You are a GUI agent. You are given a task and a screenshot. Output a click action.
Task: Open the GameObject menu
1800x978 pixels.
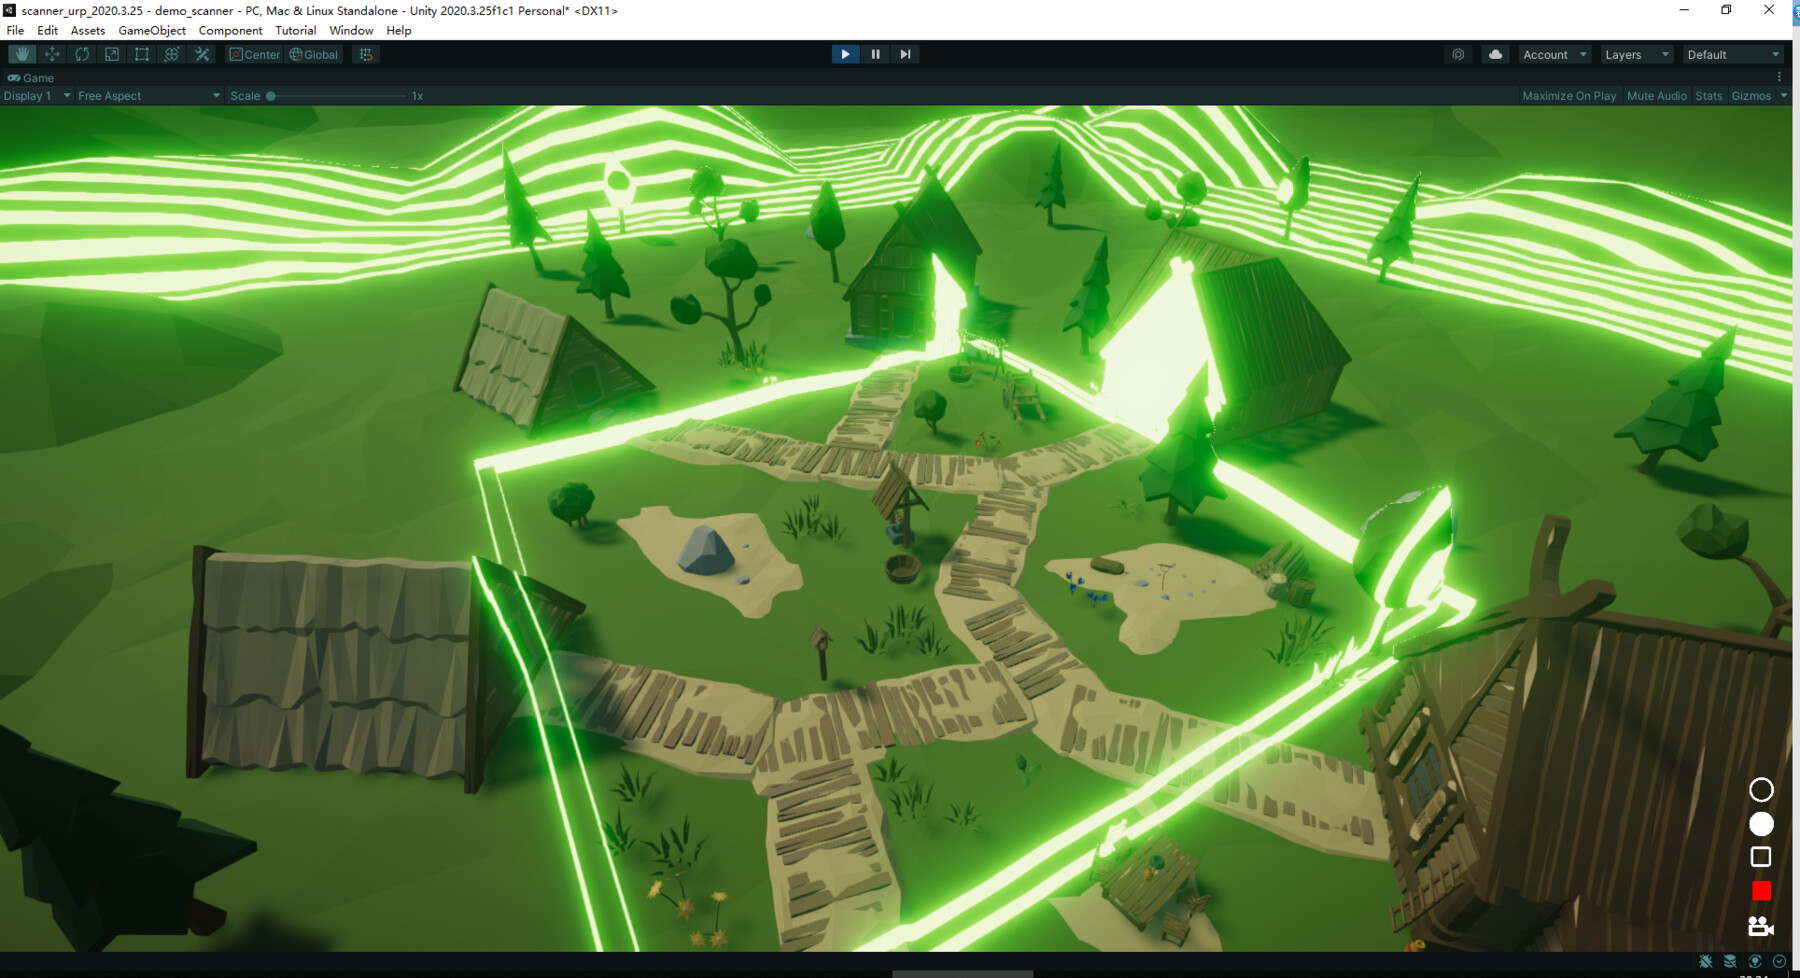click(x=151, y=30)
